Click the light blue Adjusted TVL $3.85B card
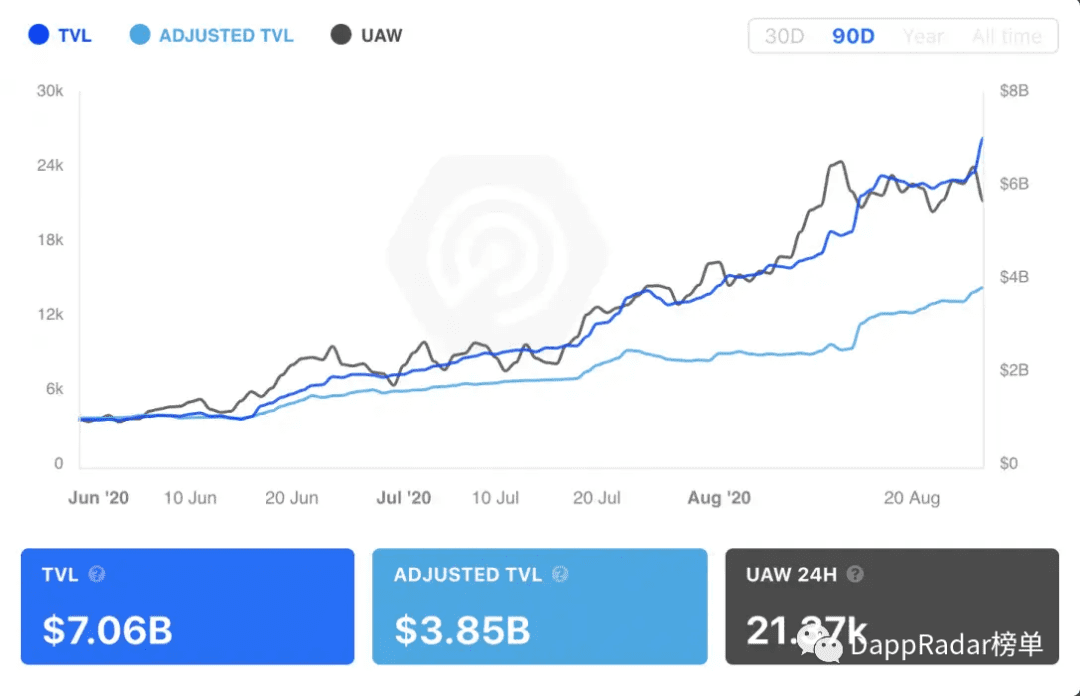This screenshot has height=696, width=1080. (540, 606)
